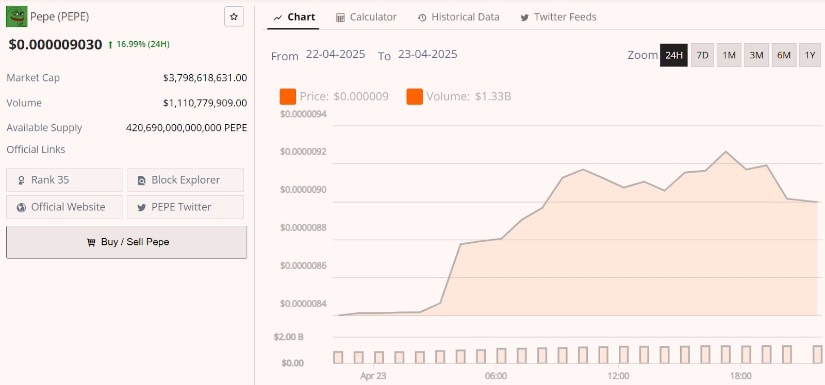
Task: Click the $0.0000092 y-axis label
Action: [304, 151]
